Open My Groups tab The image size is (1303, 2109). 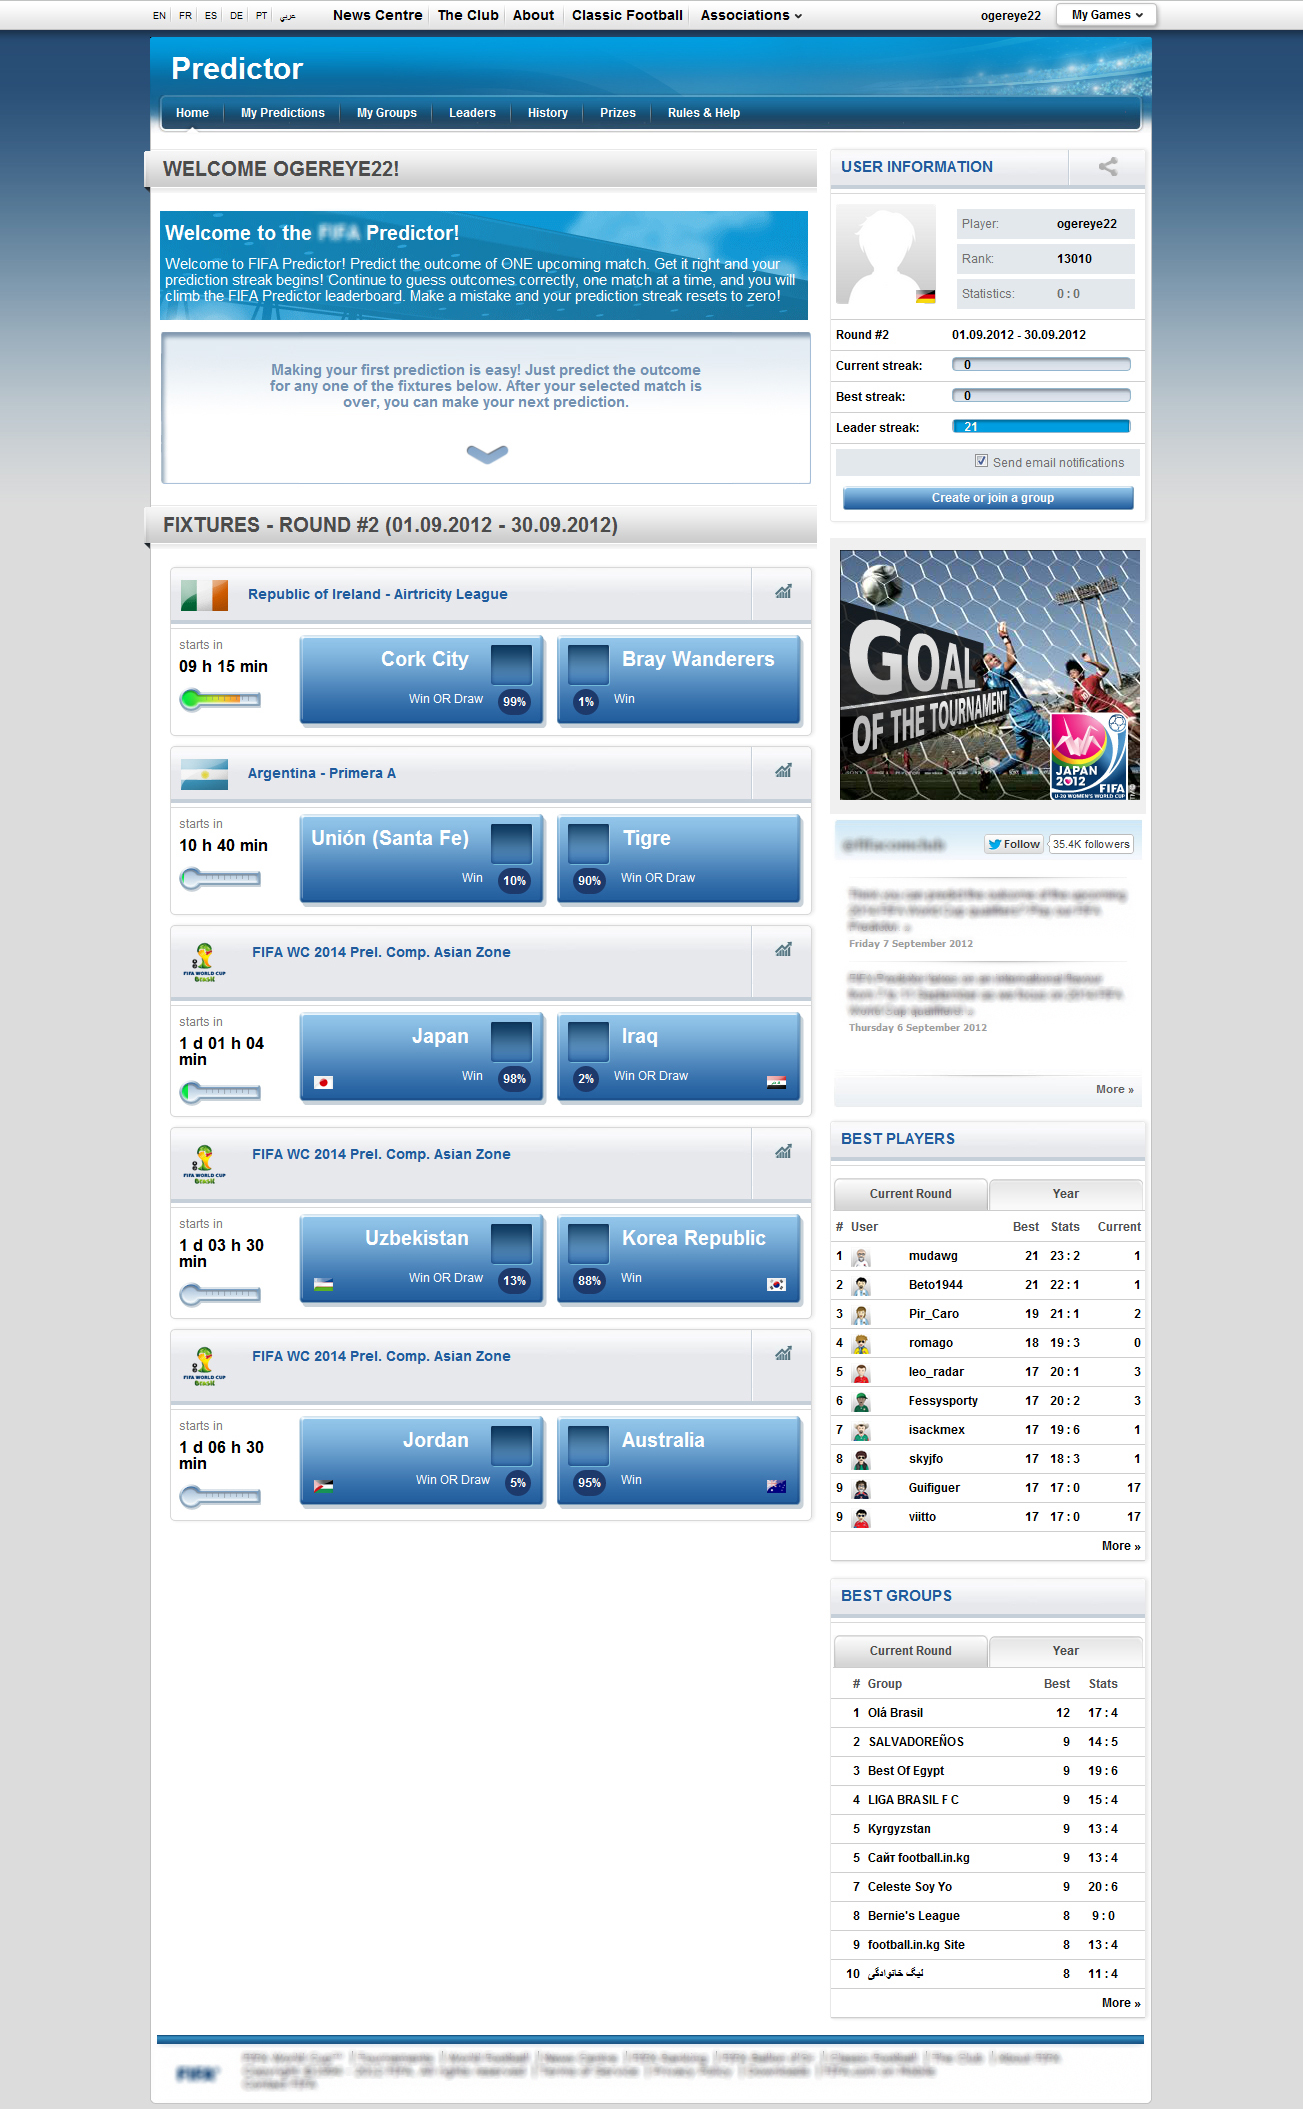pyautogui.click(x=387, y=113)
